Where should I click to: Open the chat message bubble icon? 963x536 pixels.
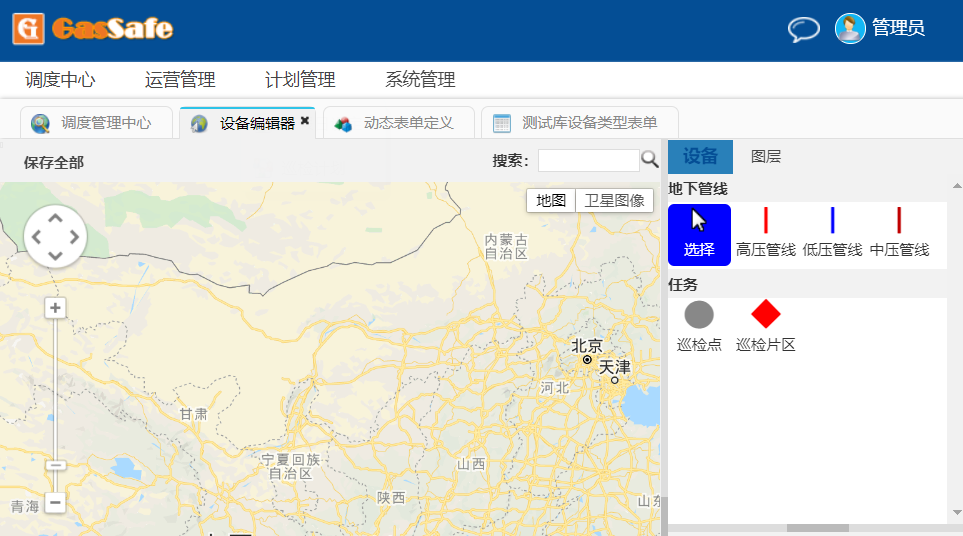click(x=803, y=29)
